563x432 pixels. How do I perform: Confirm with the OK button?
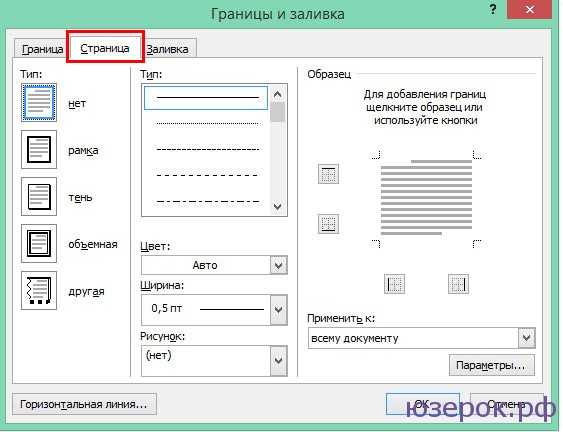423,404
